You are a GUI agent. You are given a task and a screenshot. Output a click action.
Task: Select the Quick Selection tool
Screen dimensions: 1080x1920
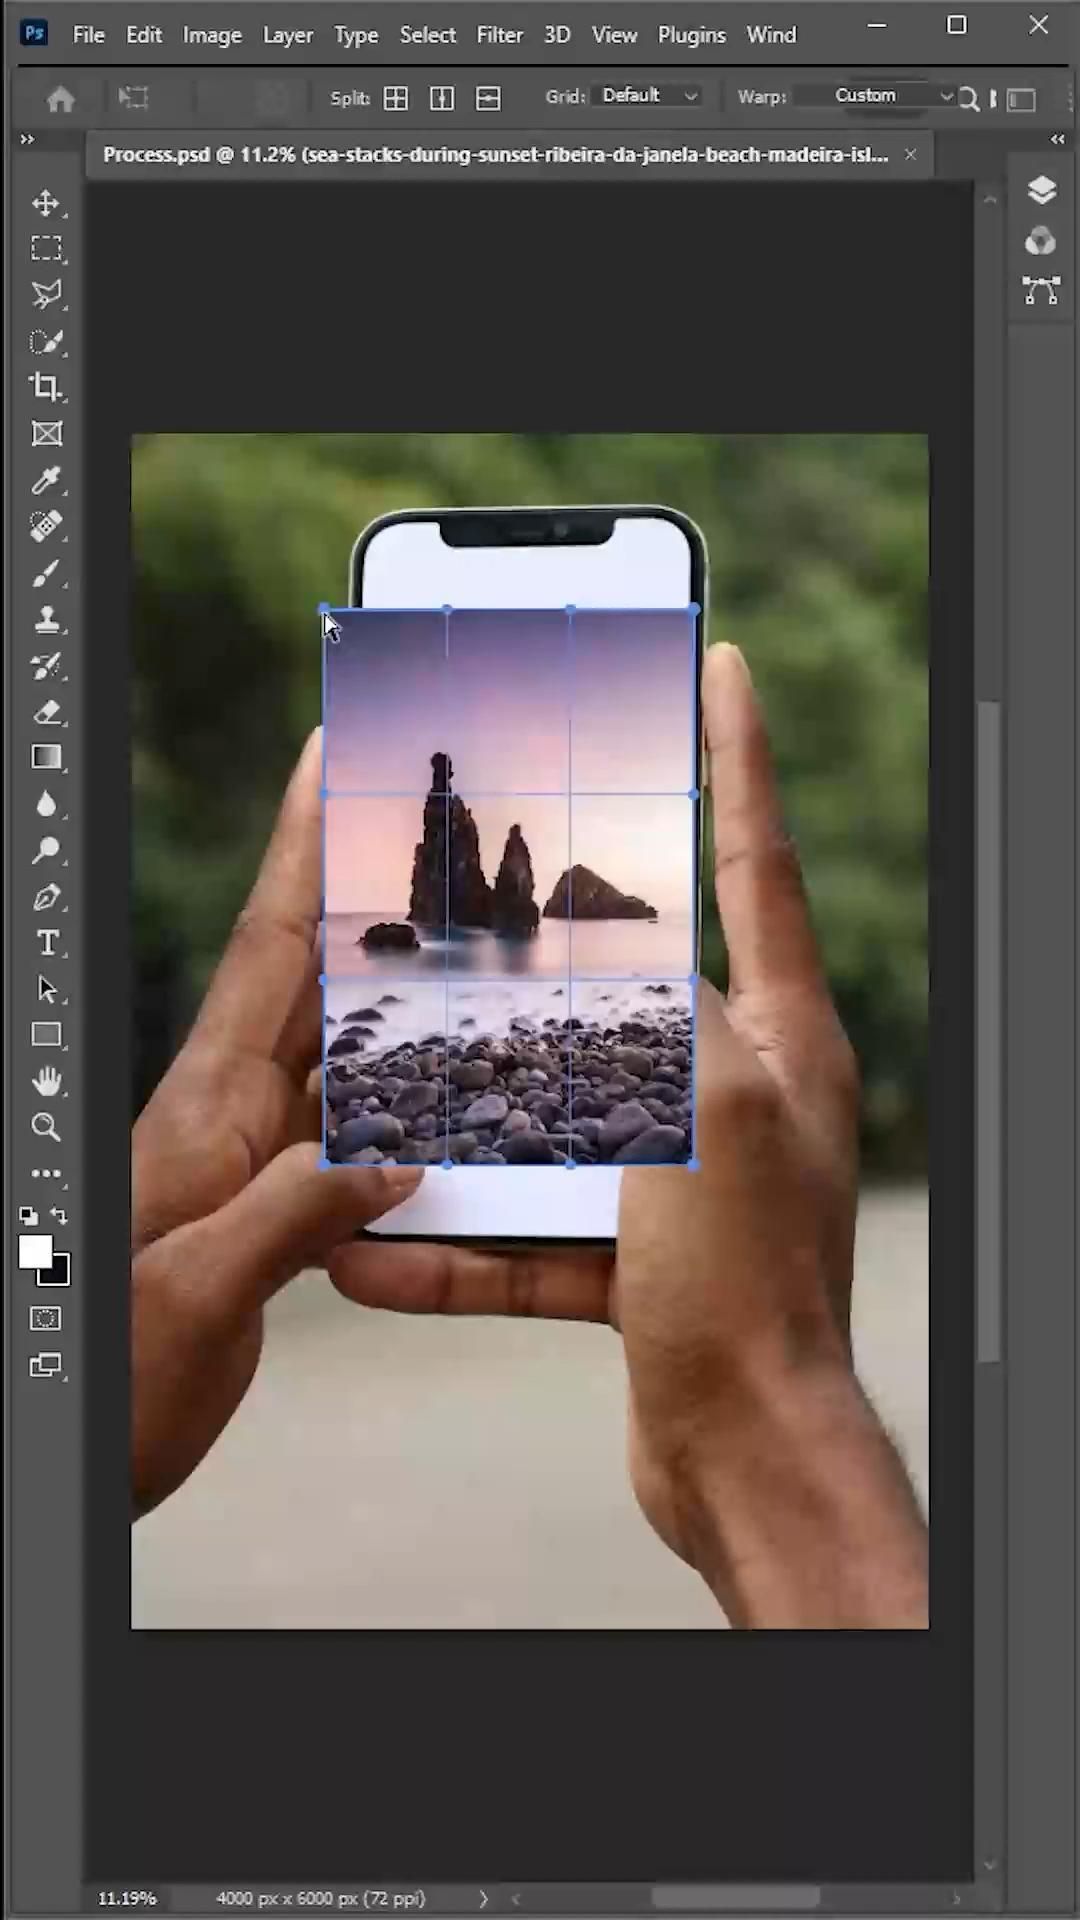(46, 341)
